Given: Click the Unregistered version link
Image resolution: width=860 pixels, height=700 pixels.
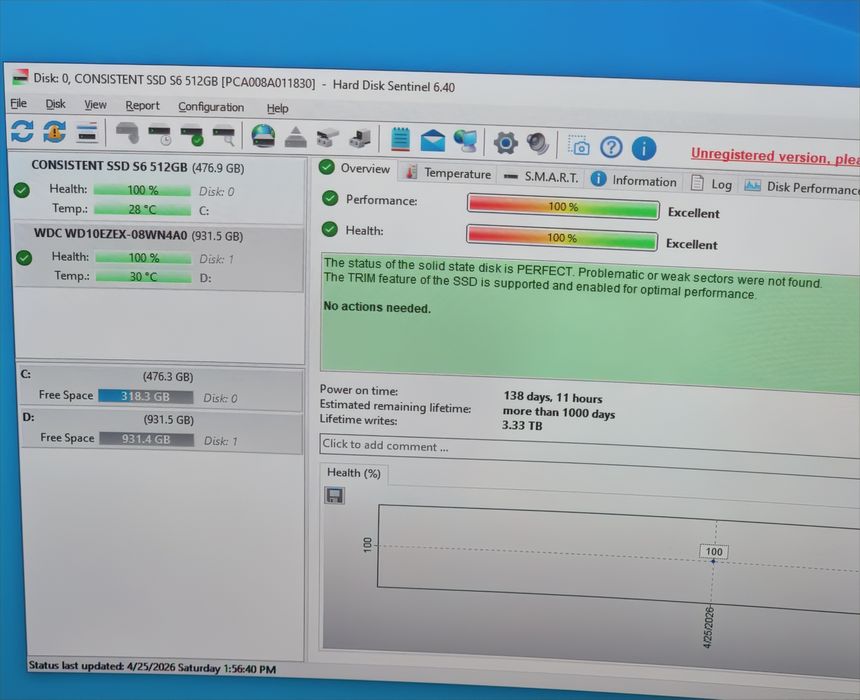Looking at the screenshot, I should 775,156.
